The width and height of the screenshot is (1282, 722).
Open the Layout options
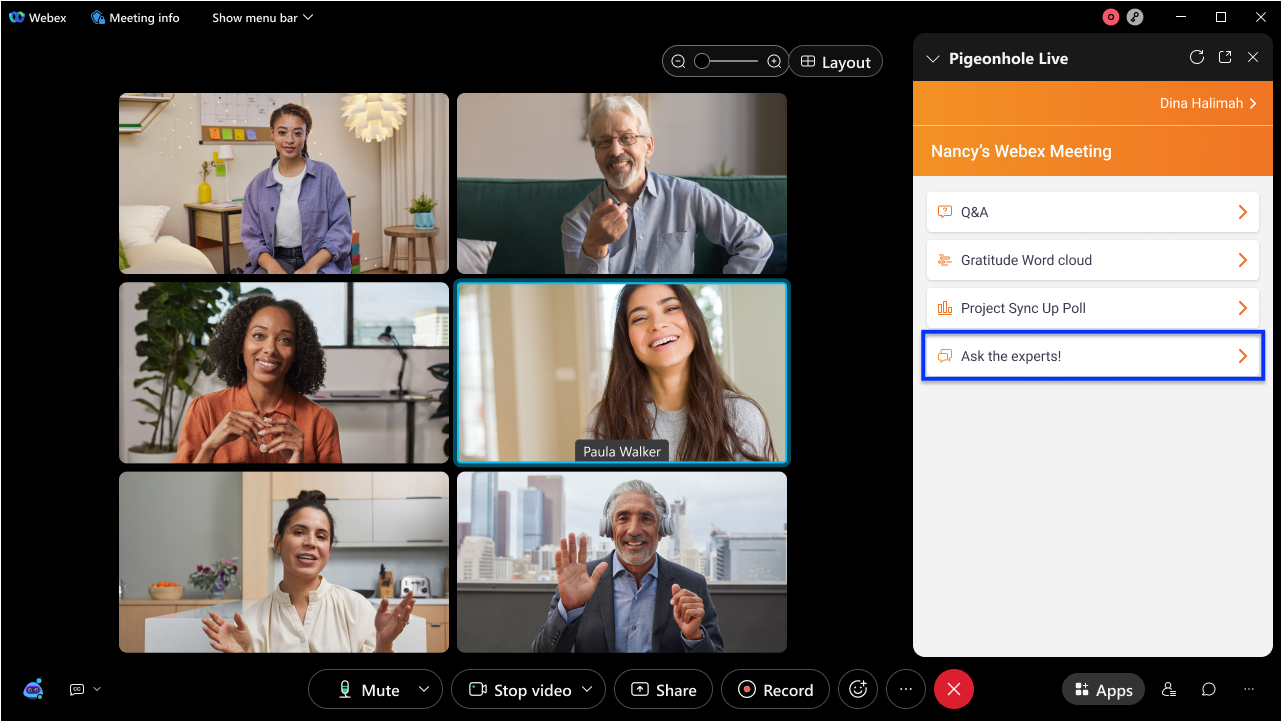(x=836, y=62)
